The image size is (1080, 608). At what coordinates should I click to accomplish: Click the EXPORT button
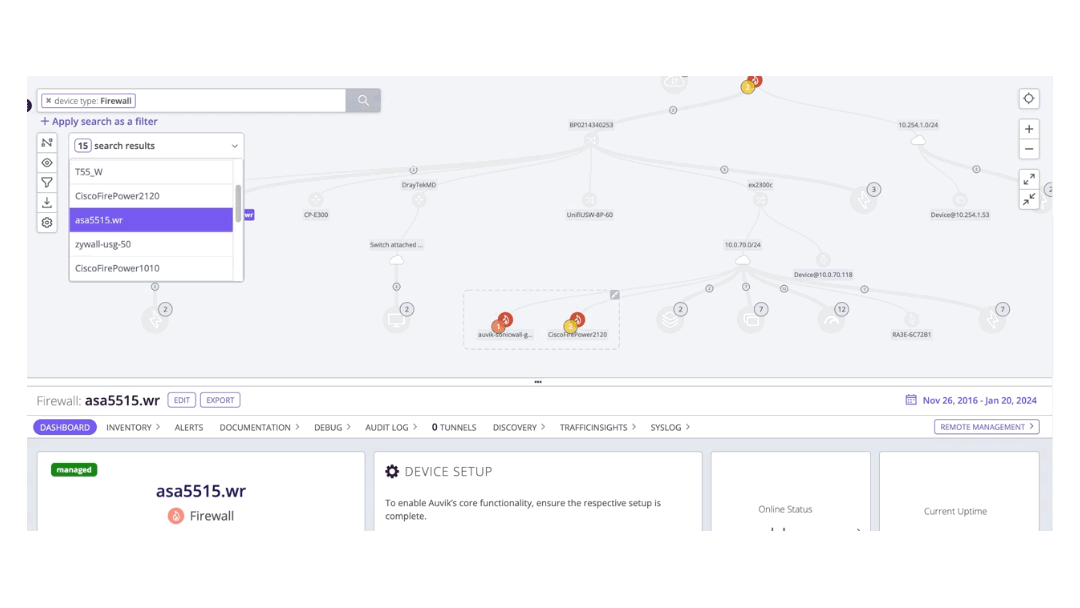point(220,400)
